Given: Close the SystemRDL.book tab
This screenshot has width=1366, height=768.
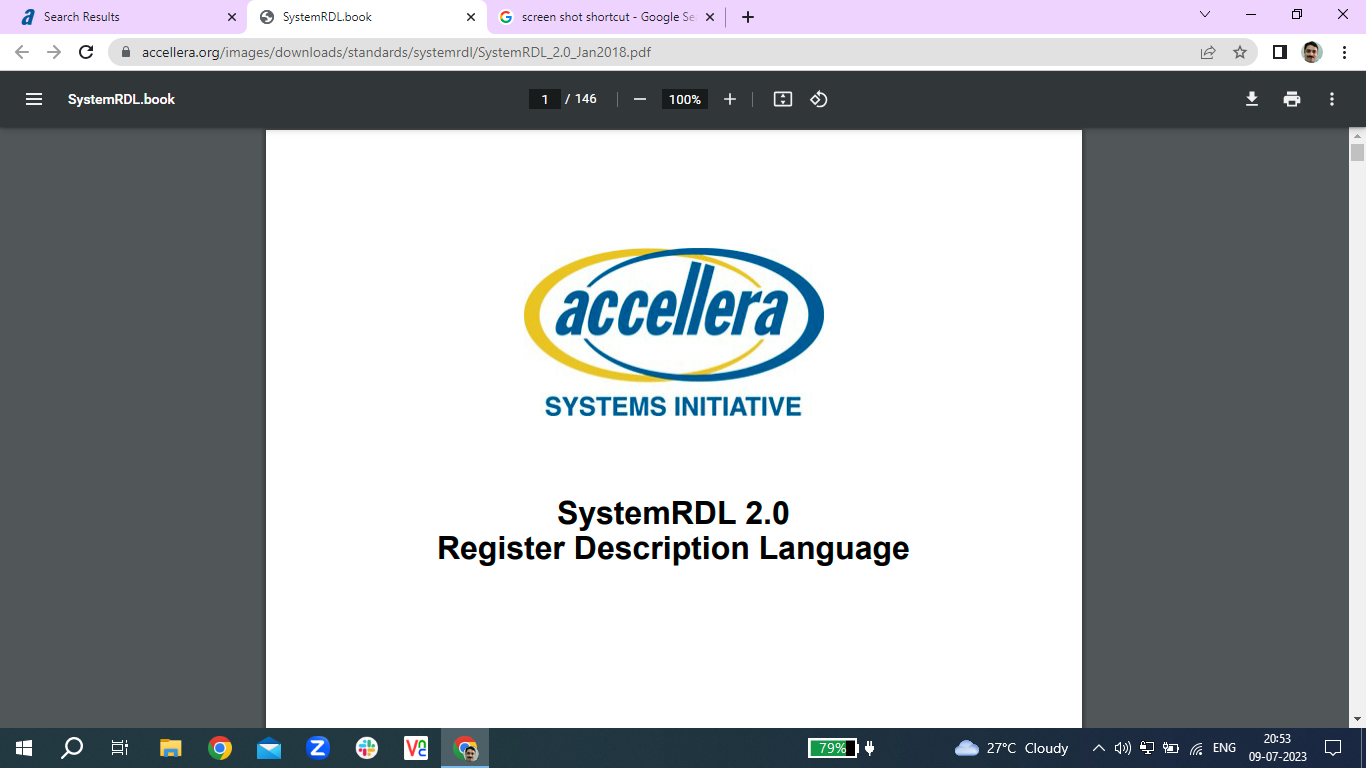Looking at the screenshot, I should [471, 17].
